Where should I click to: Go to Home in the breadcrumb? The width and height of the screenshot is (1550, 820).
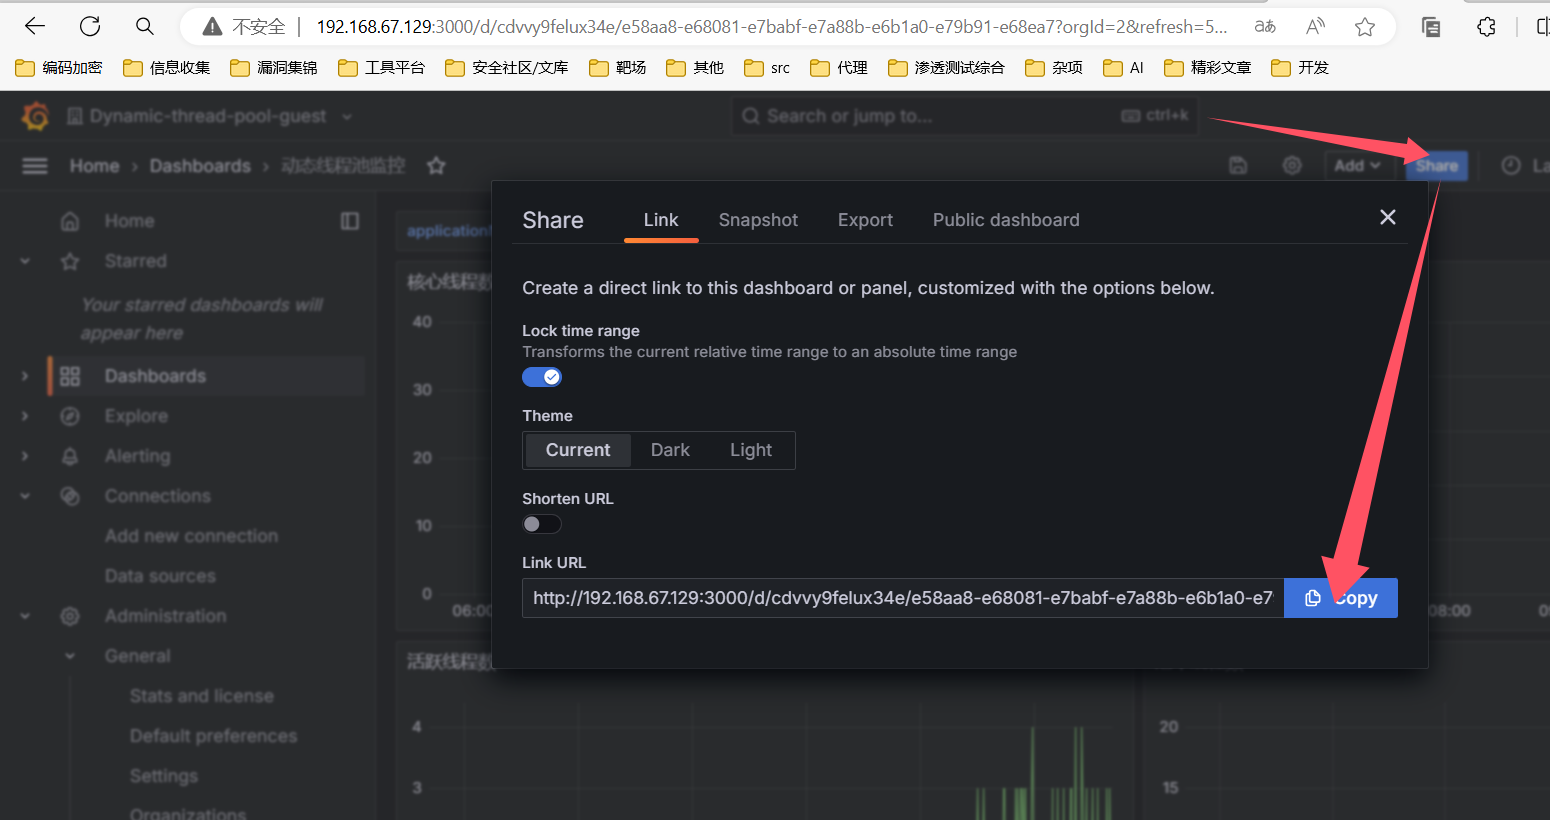[94, 166]
